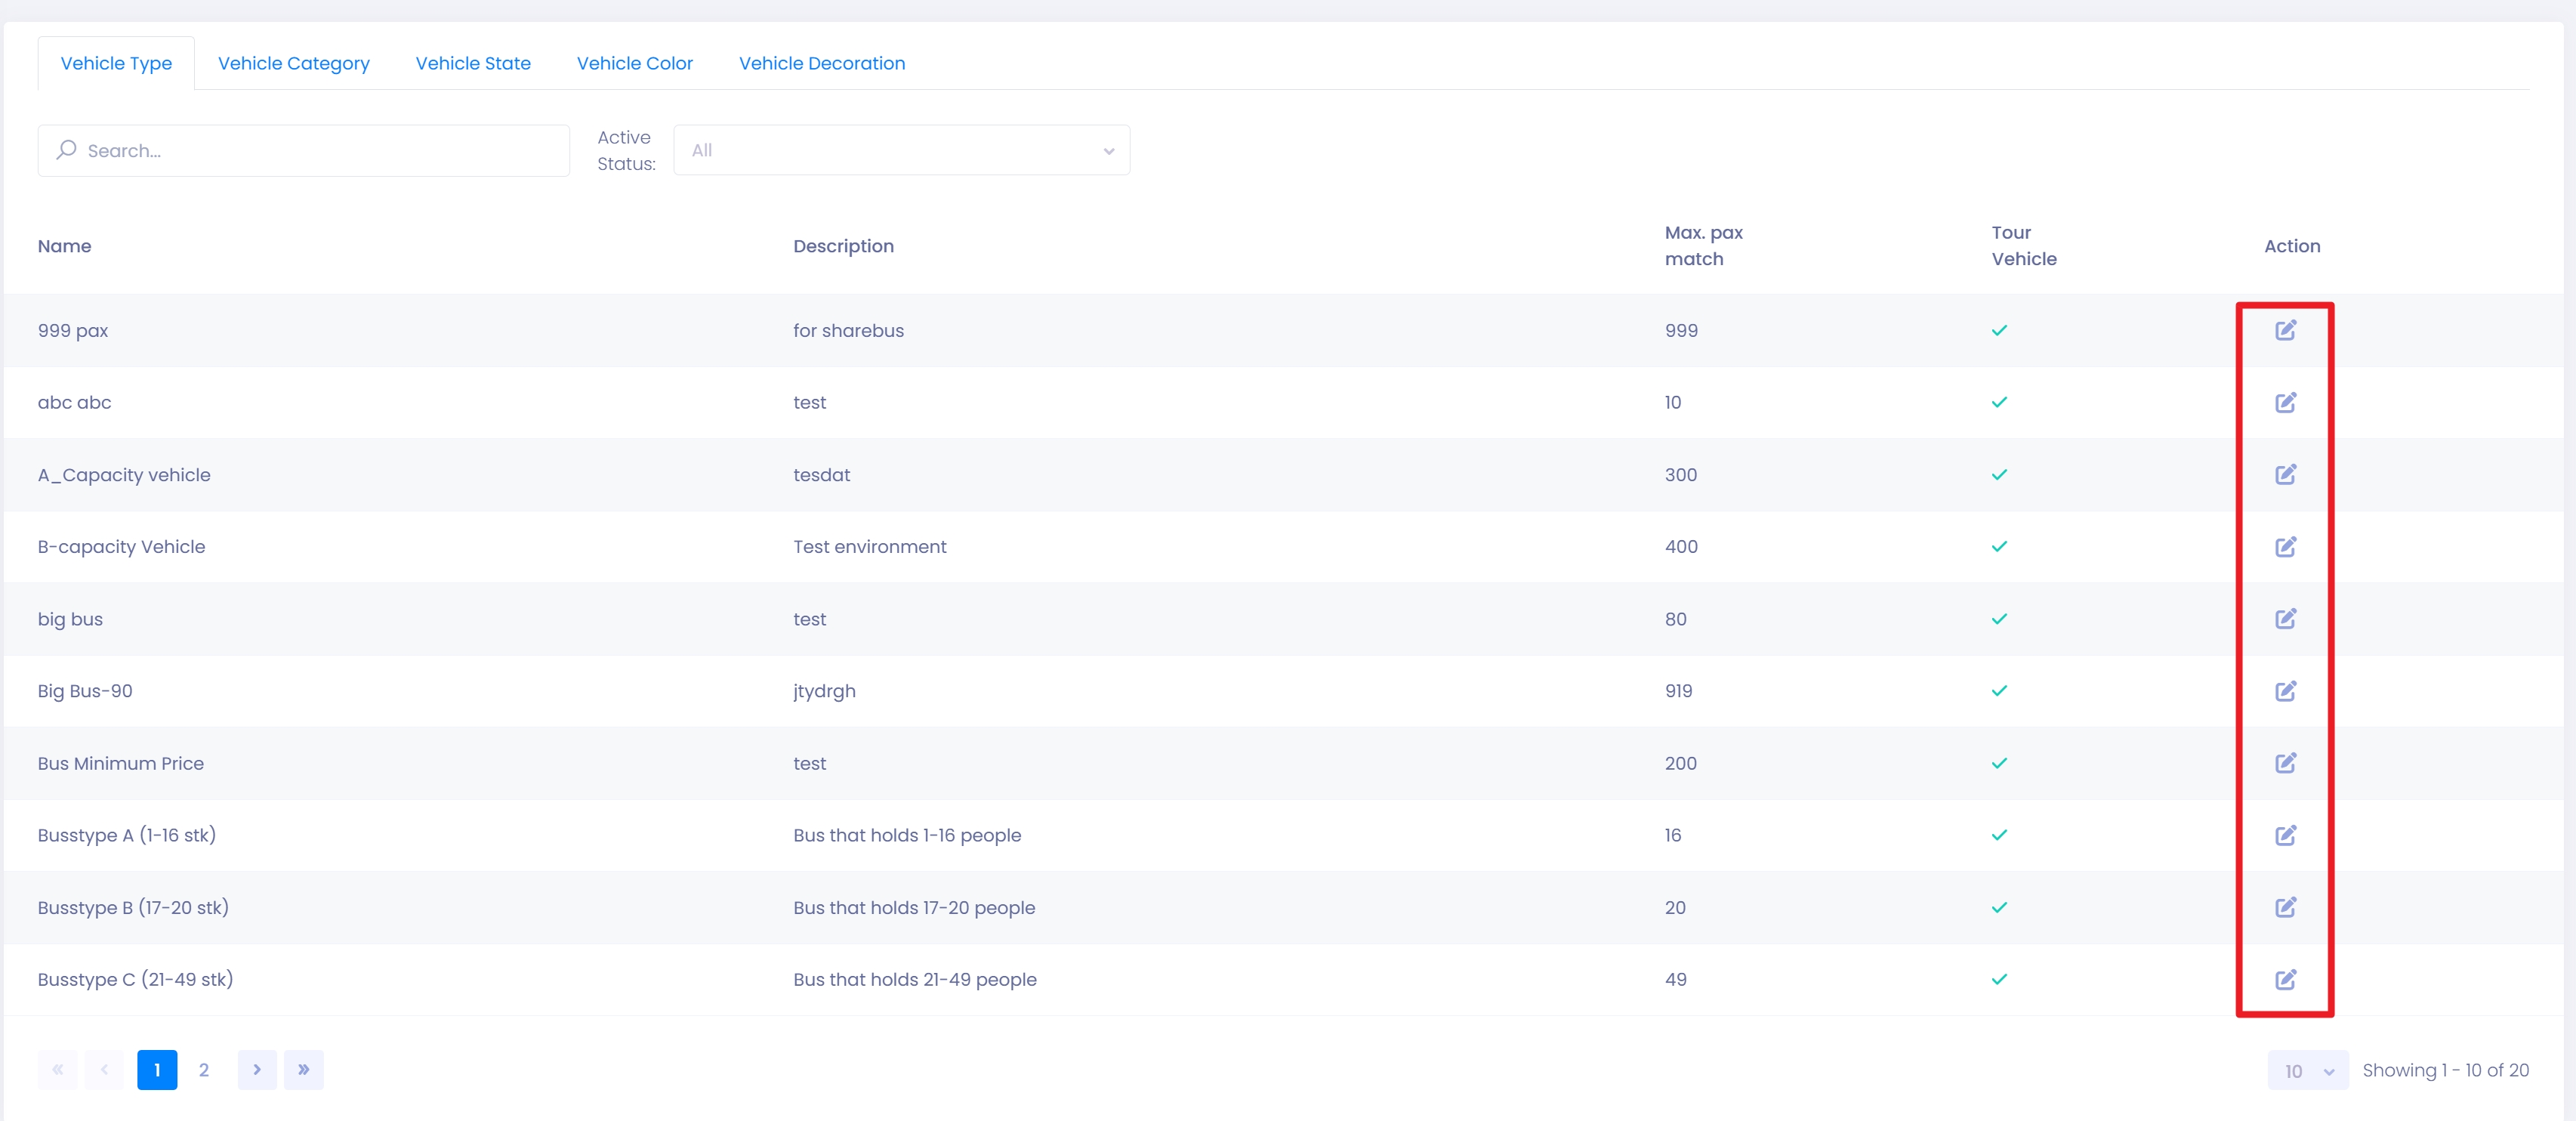Open the Vehicle Category tab

(x=293, y=63)
